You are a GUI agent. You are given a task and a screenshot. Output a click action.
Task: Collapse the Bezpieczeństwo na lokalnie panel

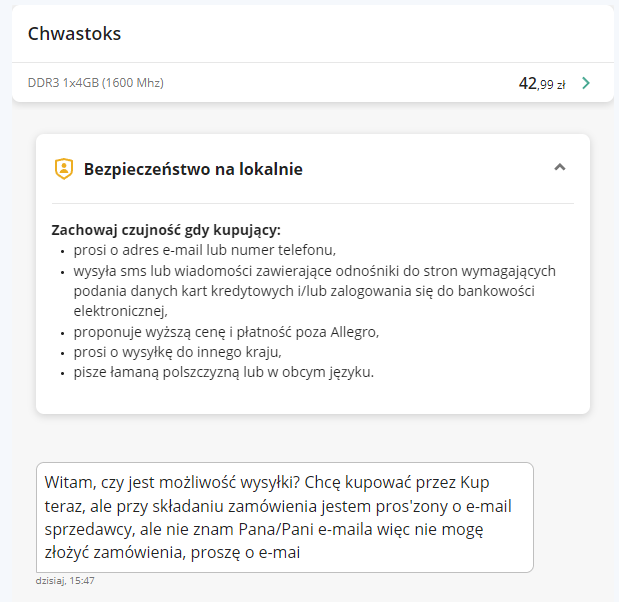point(560,168)
